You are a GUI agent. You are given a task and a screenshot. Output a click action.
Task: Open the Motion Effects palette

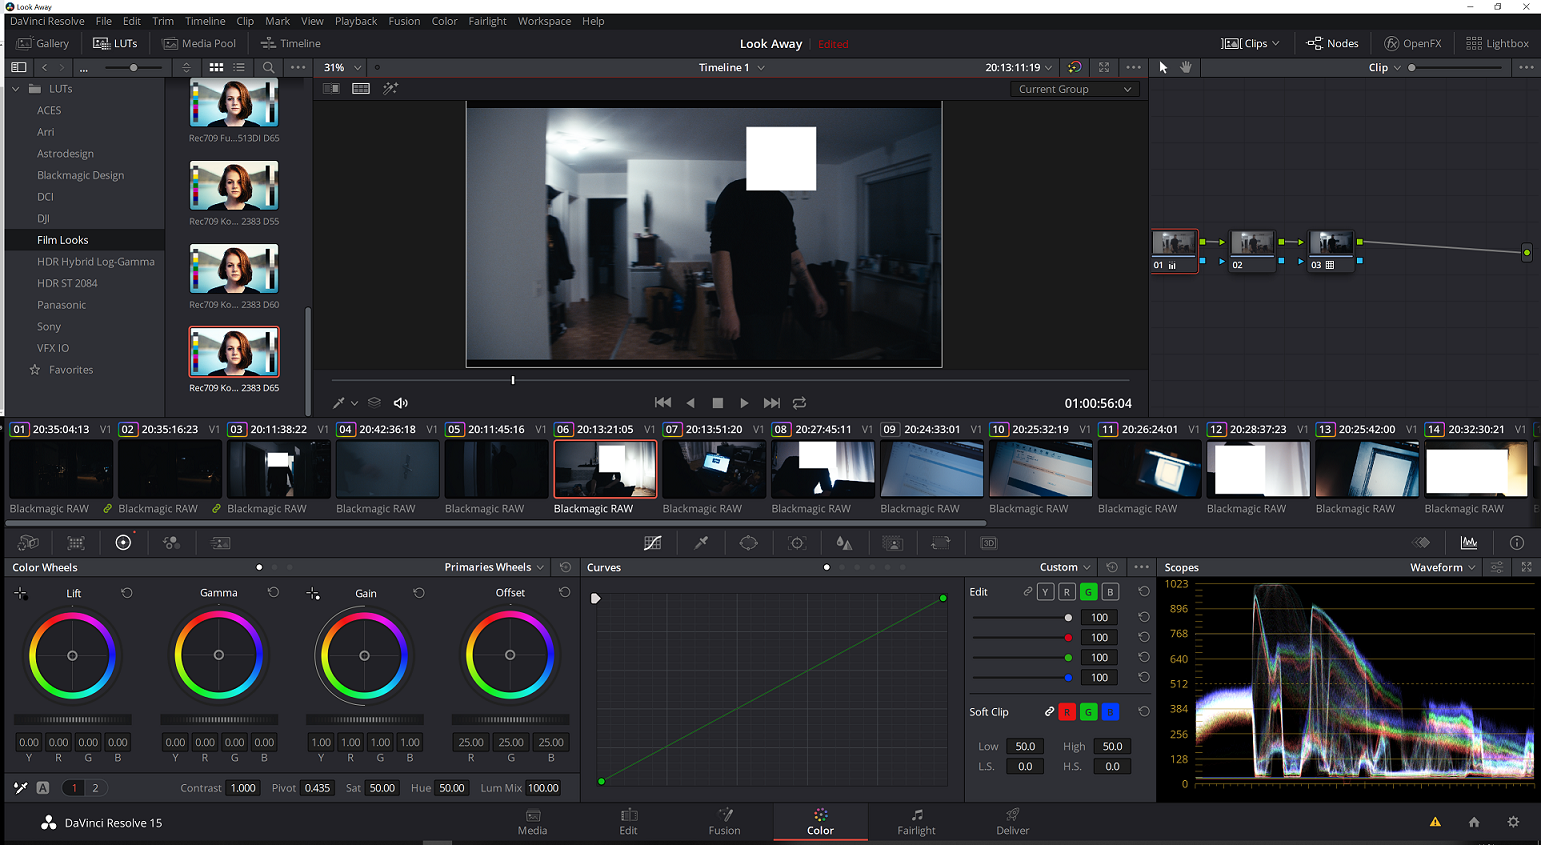[x=220, y=542]
